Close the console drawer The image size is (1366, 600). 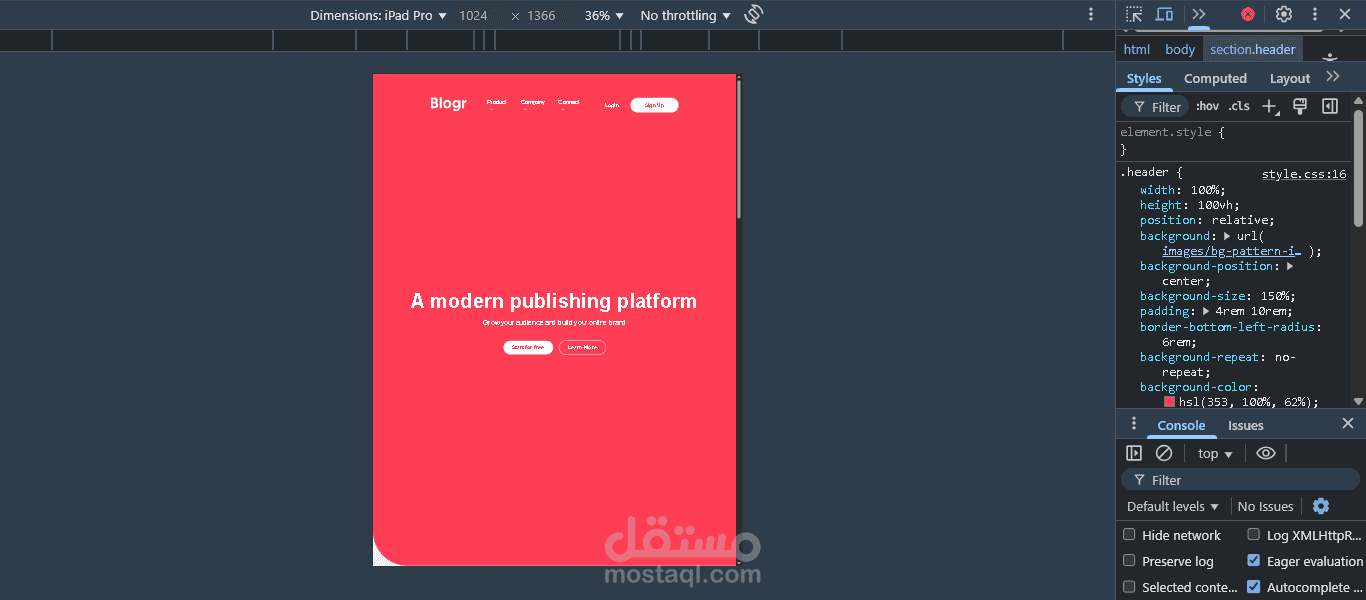coord(1347,424)
